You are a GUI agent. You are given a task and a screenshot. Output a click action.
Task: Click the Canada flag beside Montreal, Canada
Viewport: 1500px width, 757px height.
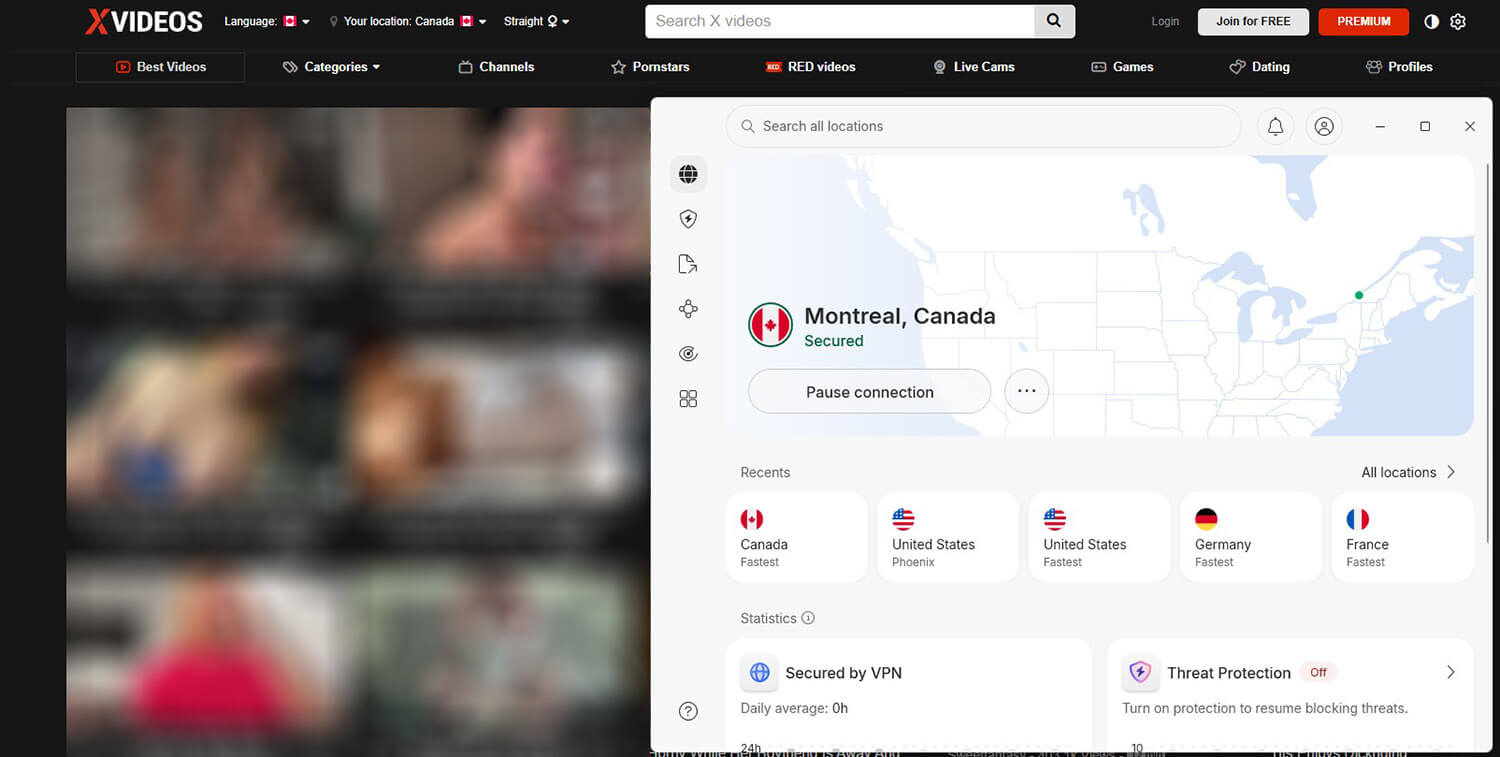tap(770, 325)
